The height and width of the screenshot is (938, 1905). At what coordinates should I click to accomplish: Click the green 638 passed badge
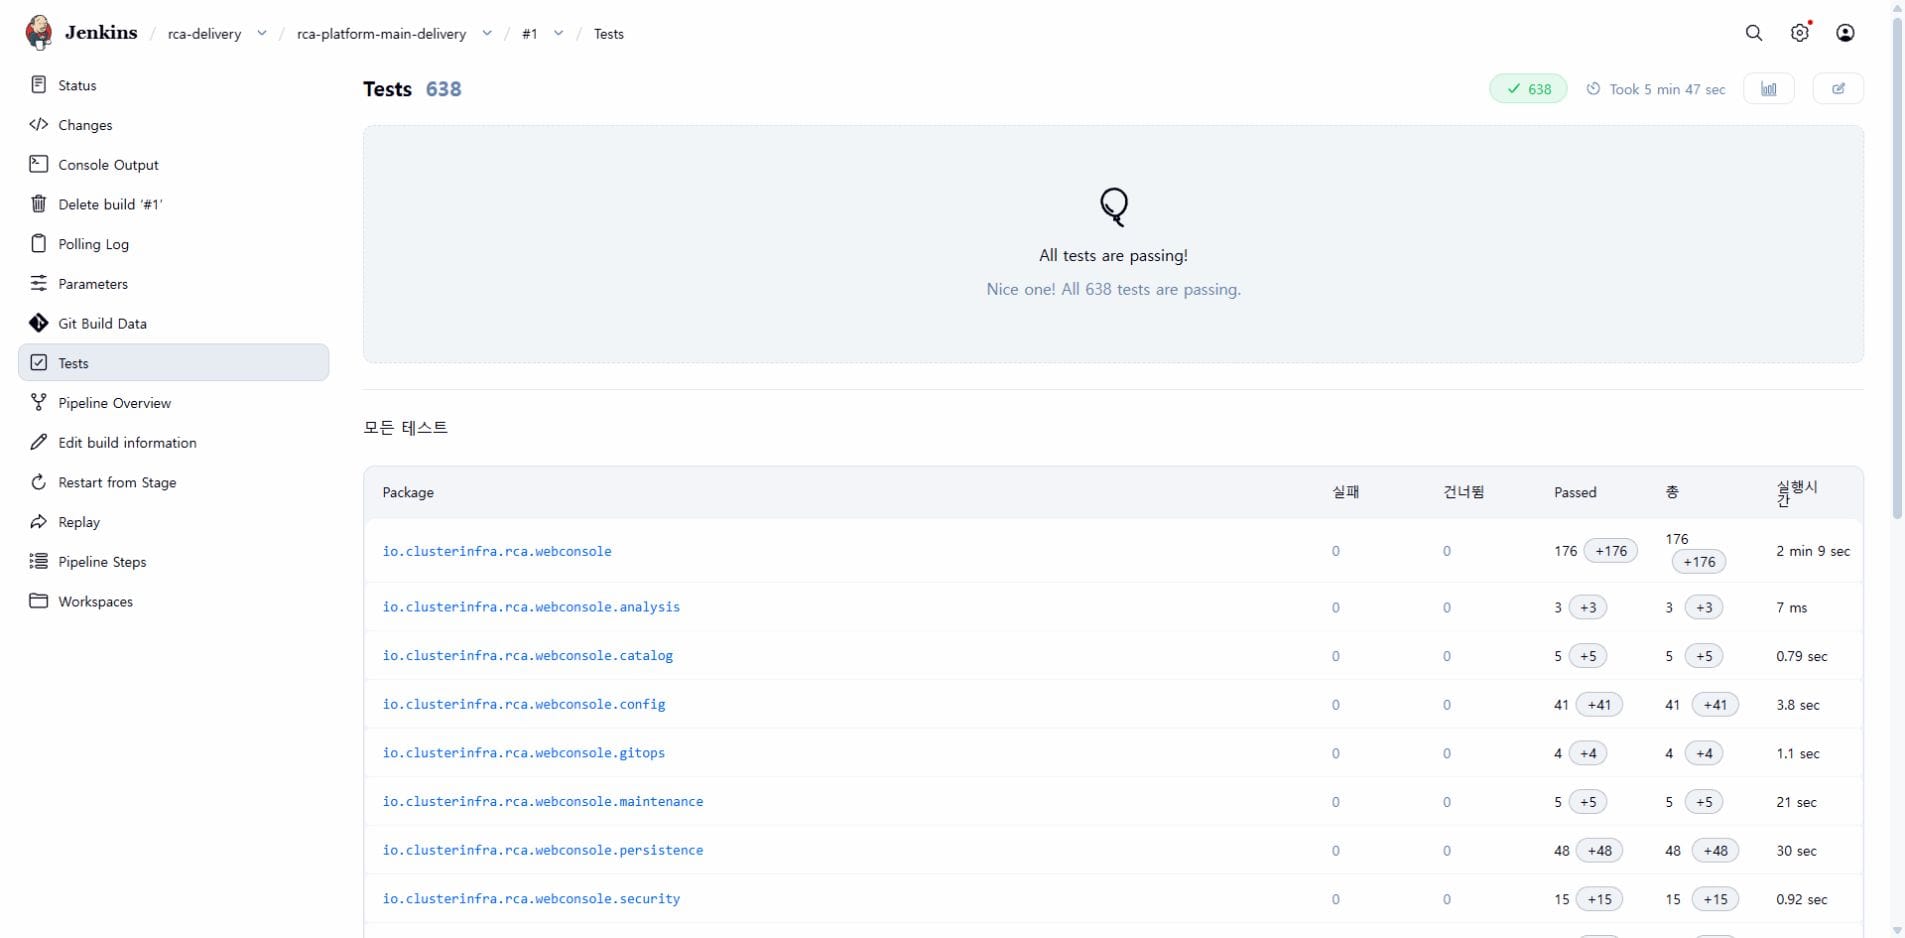[x=1528, y=89]
